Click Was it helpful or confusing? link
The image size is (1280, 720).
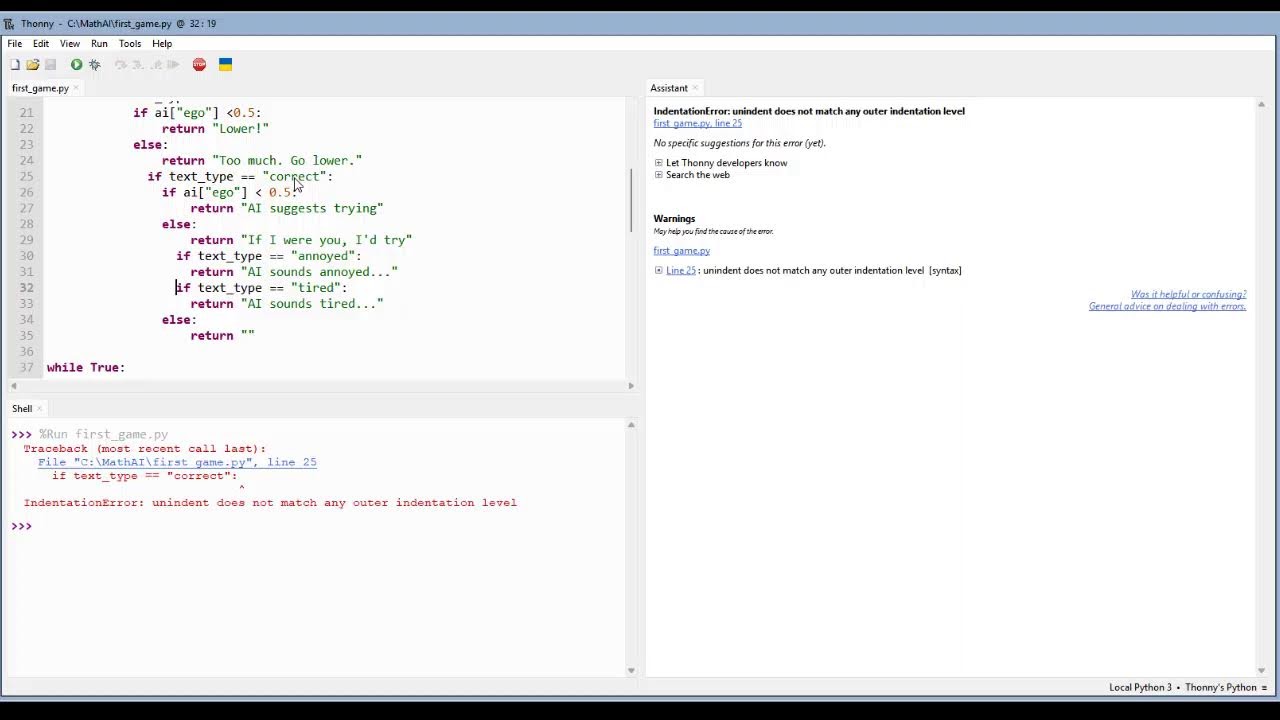click(x=1188, y=295)
